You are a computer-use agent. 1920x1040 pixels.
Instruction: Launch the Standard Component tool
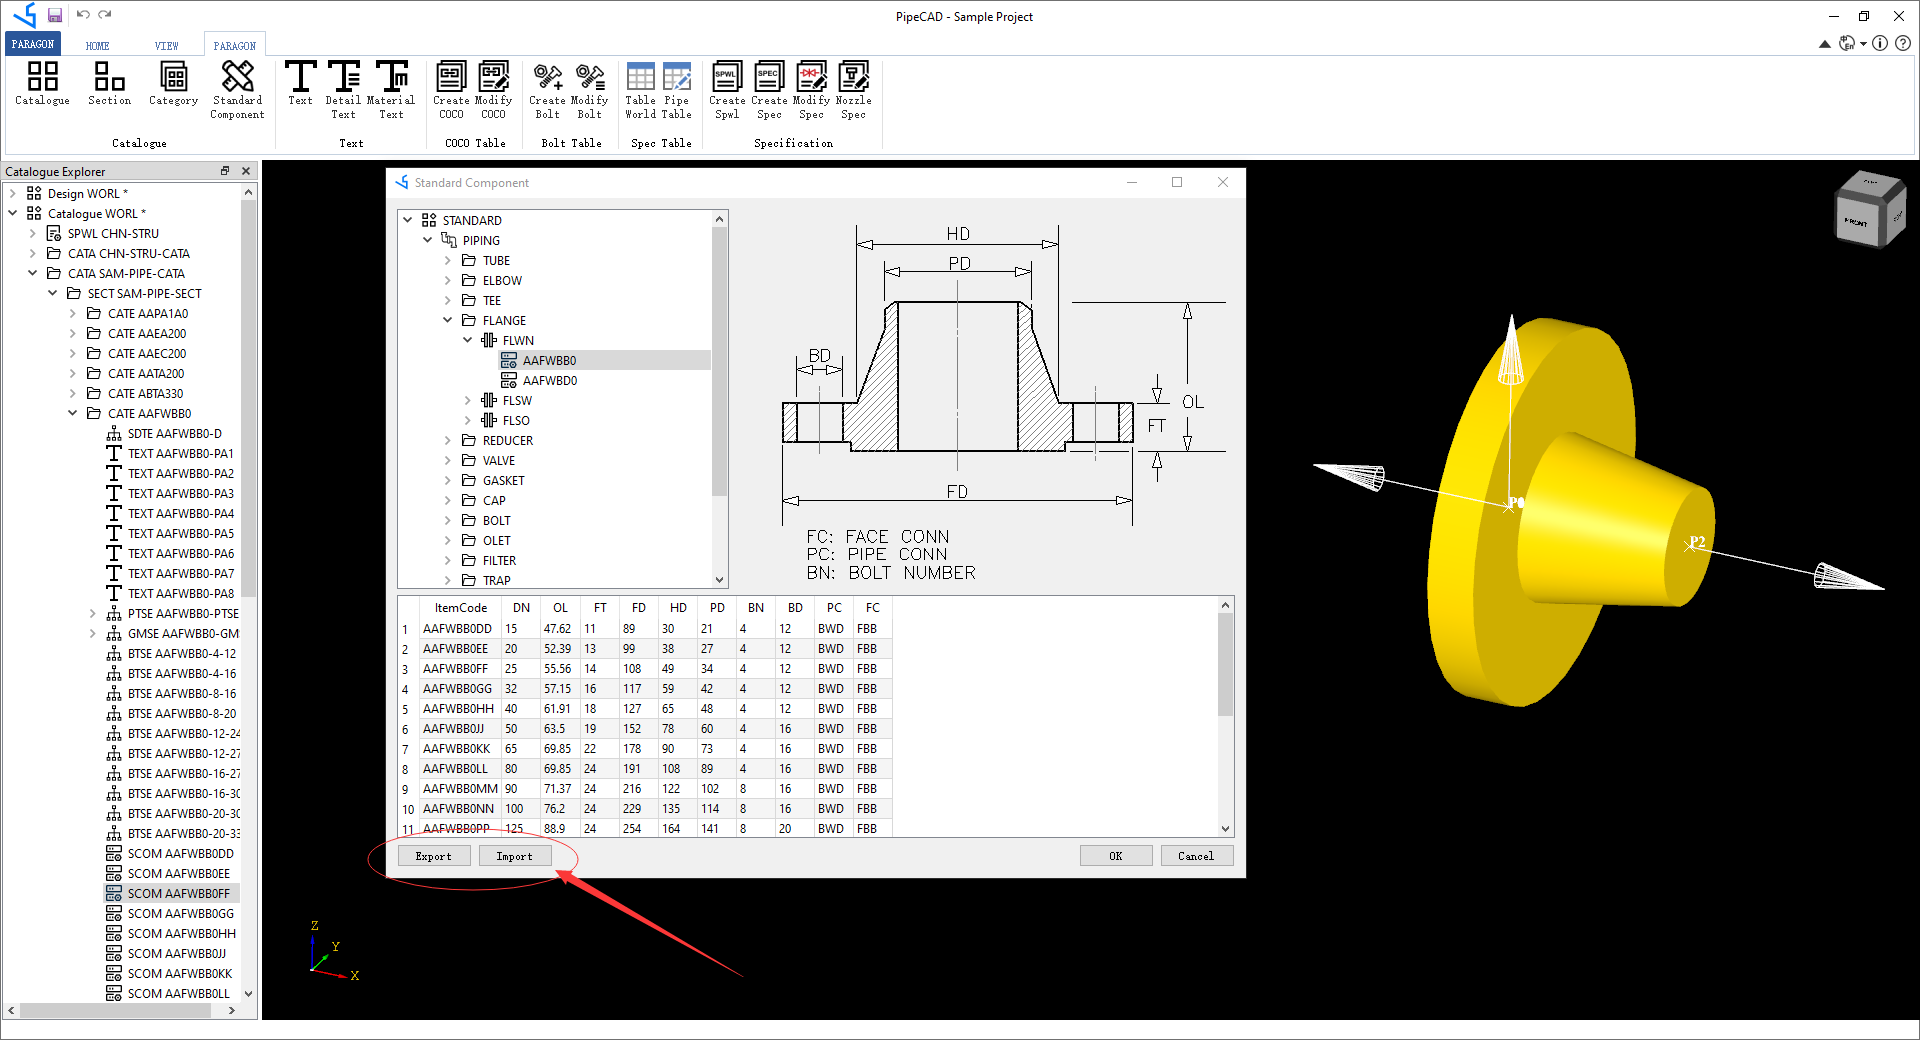(236, 88)
